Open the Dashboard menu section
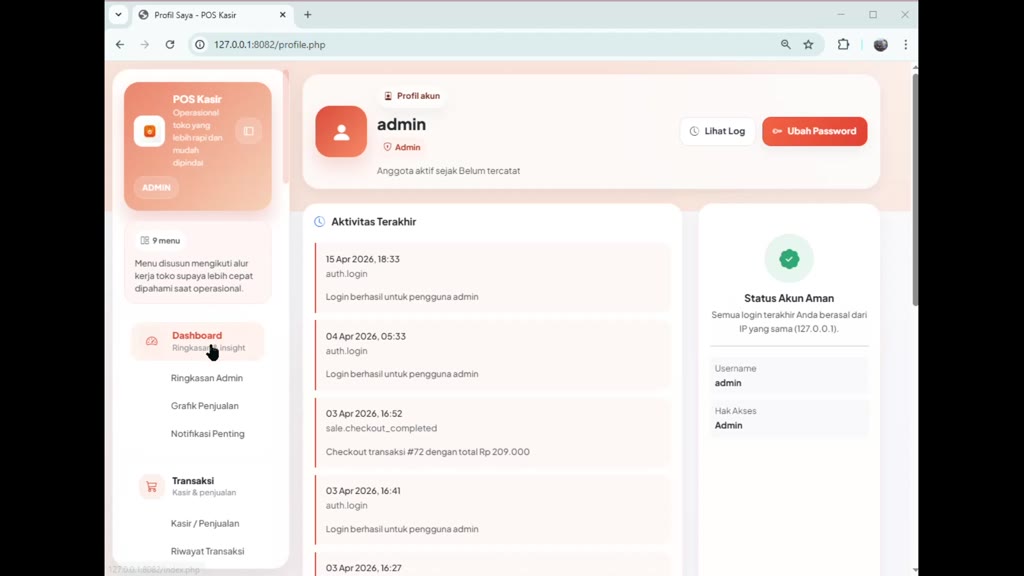 pyautogui.click(x=198, y=341)
